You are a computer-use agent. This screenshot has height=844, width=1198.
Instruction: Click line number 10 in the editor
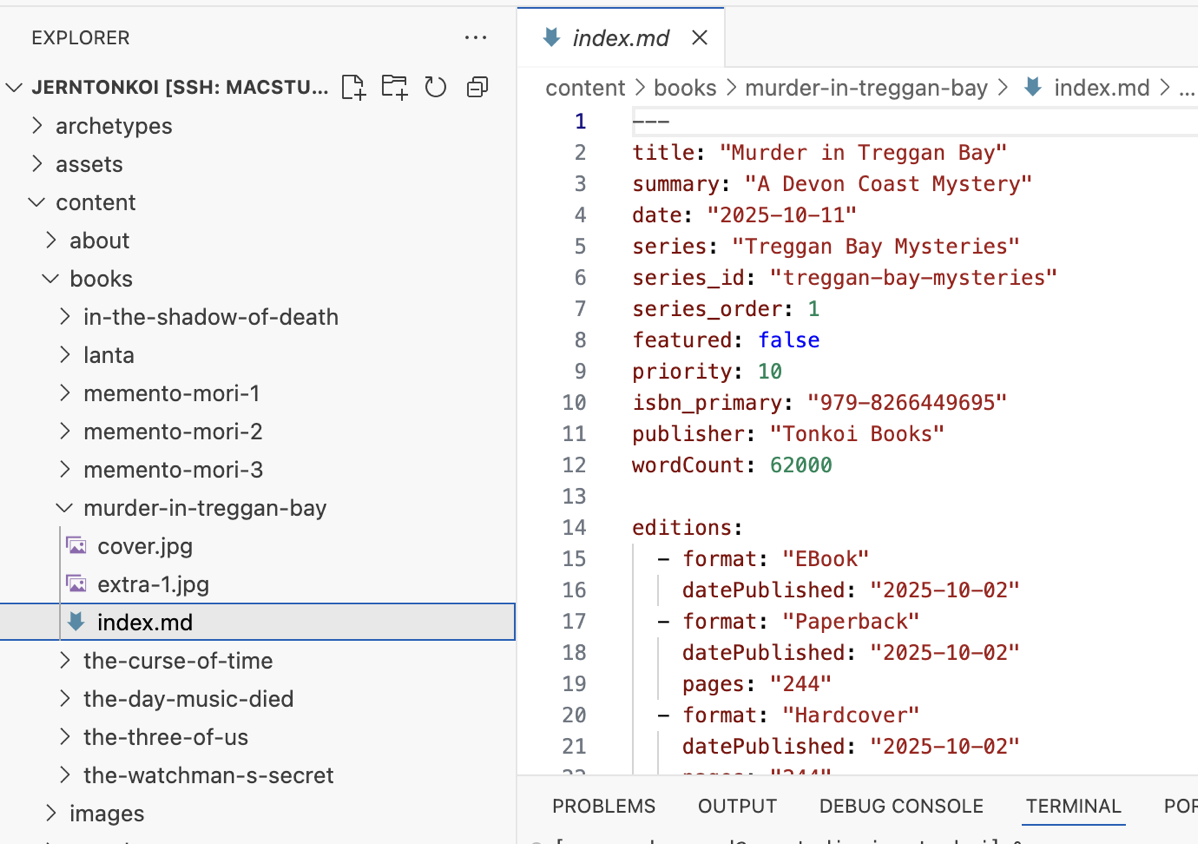tap(575, 402)
